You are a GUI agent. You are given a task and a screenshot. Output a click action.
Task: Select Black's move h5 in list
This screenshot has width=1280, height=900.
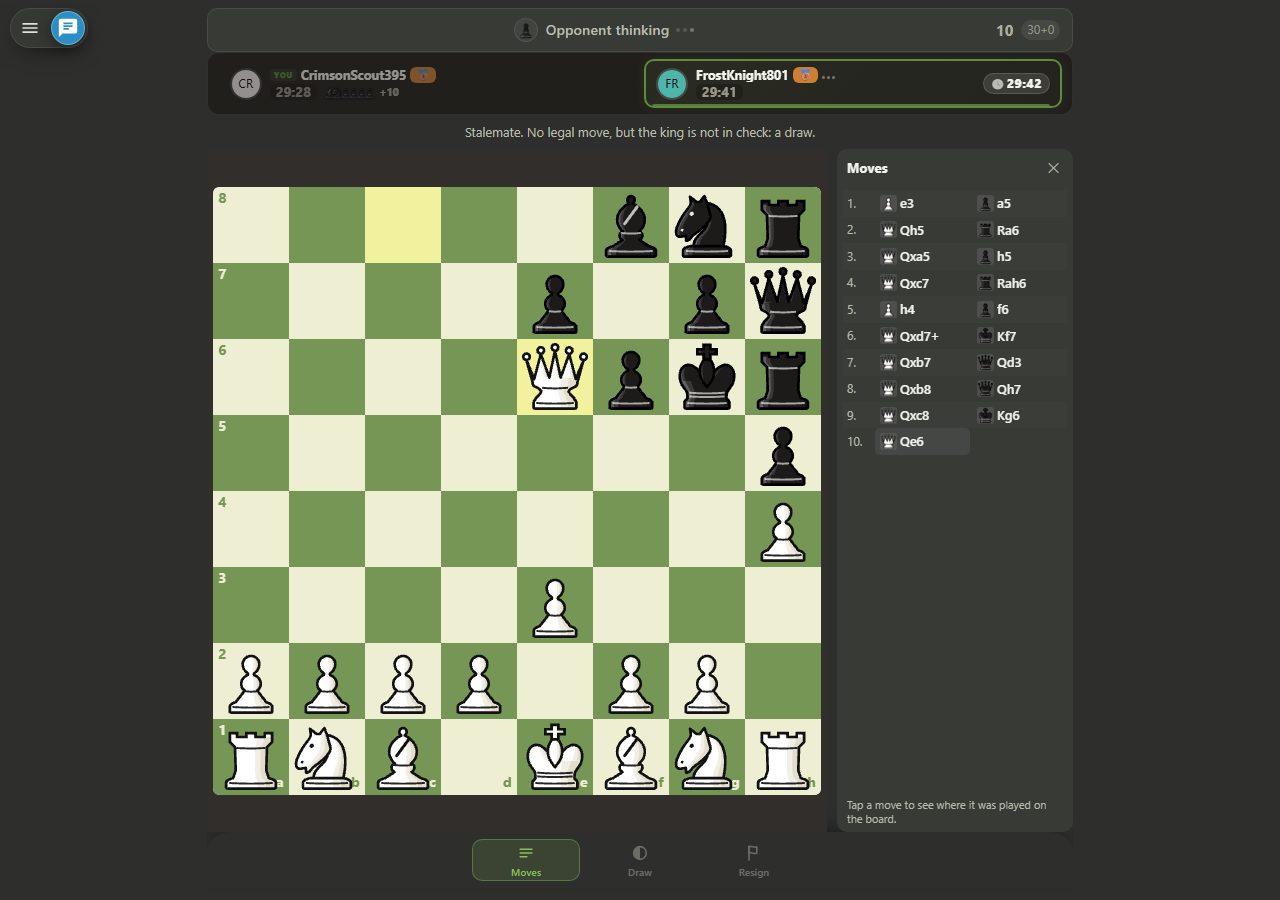click(x=1019, y=256)
